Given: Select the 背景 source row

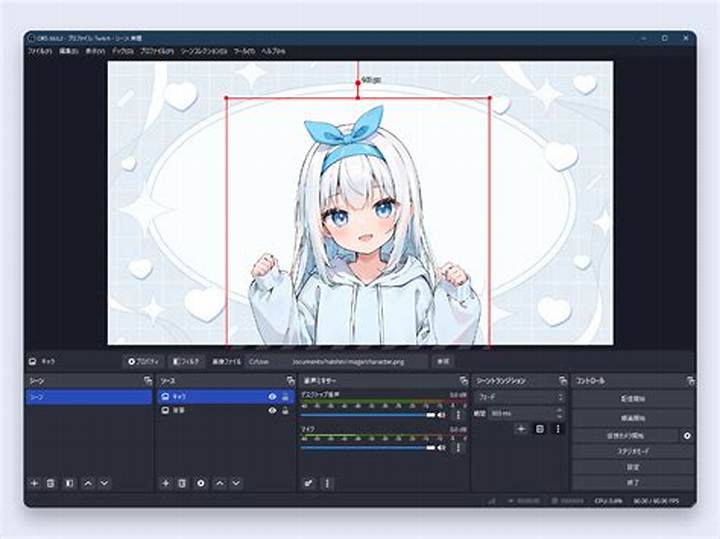Looking at the screenshot, I should coord(226,410).
